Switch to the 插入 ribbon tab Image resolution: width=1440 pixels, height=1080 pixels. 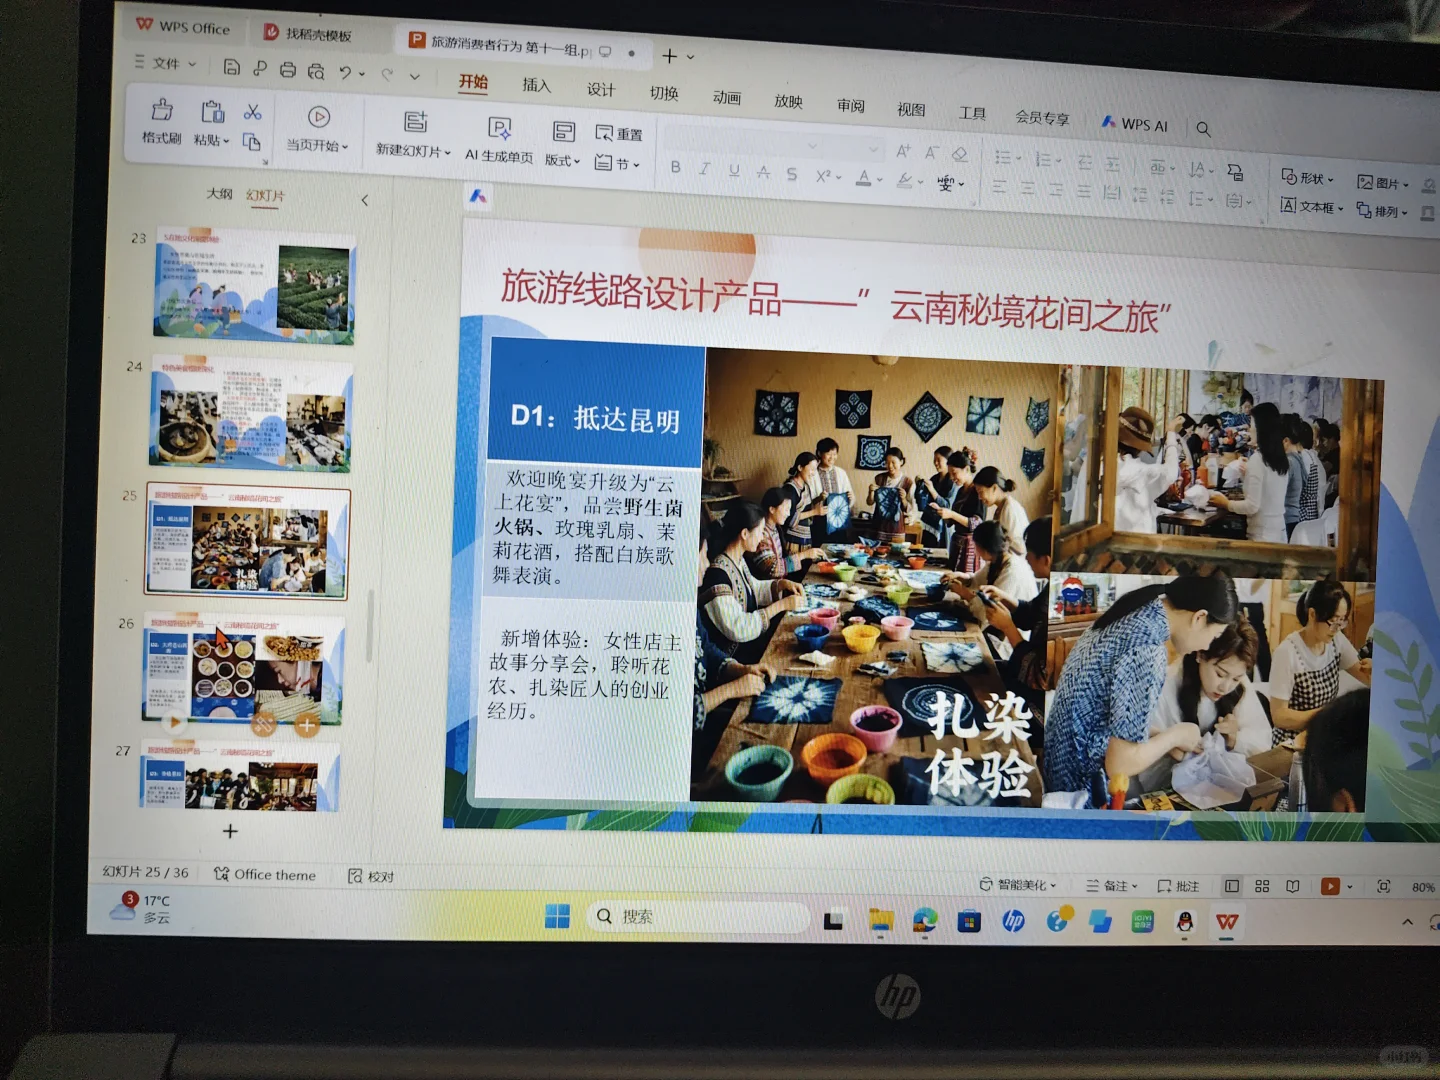point(536,87)
